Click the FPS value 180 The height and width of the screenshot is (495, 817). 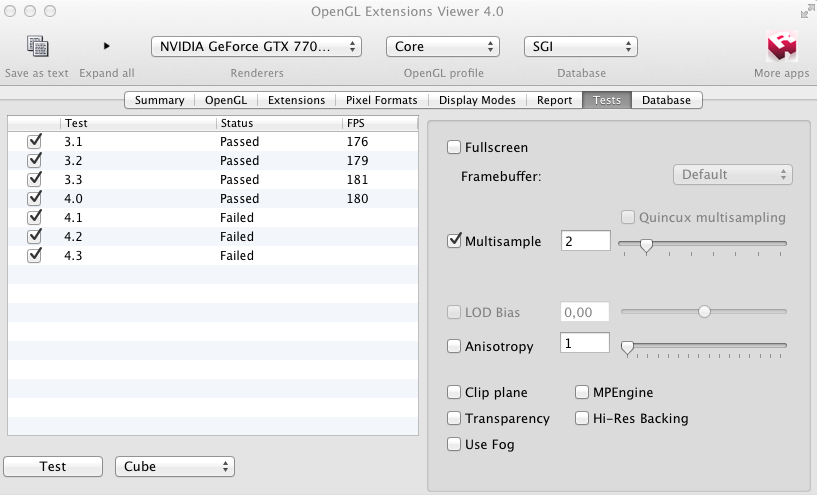coord(357,199)
